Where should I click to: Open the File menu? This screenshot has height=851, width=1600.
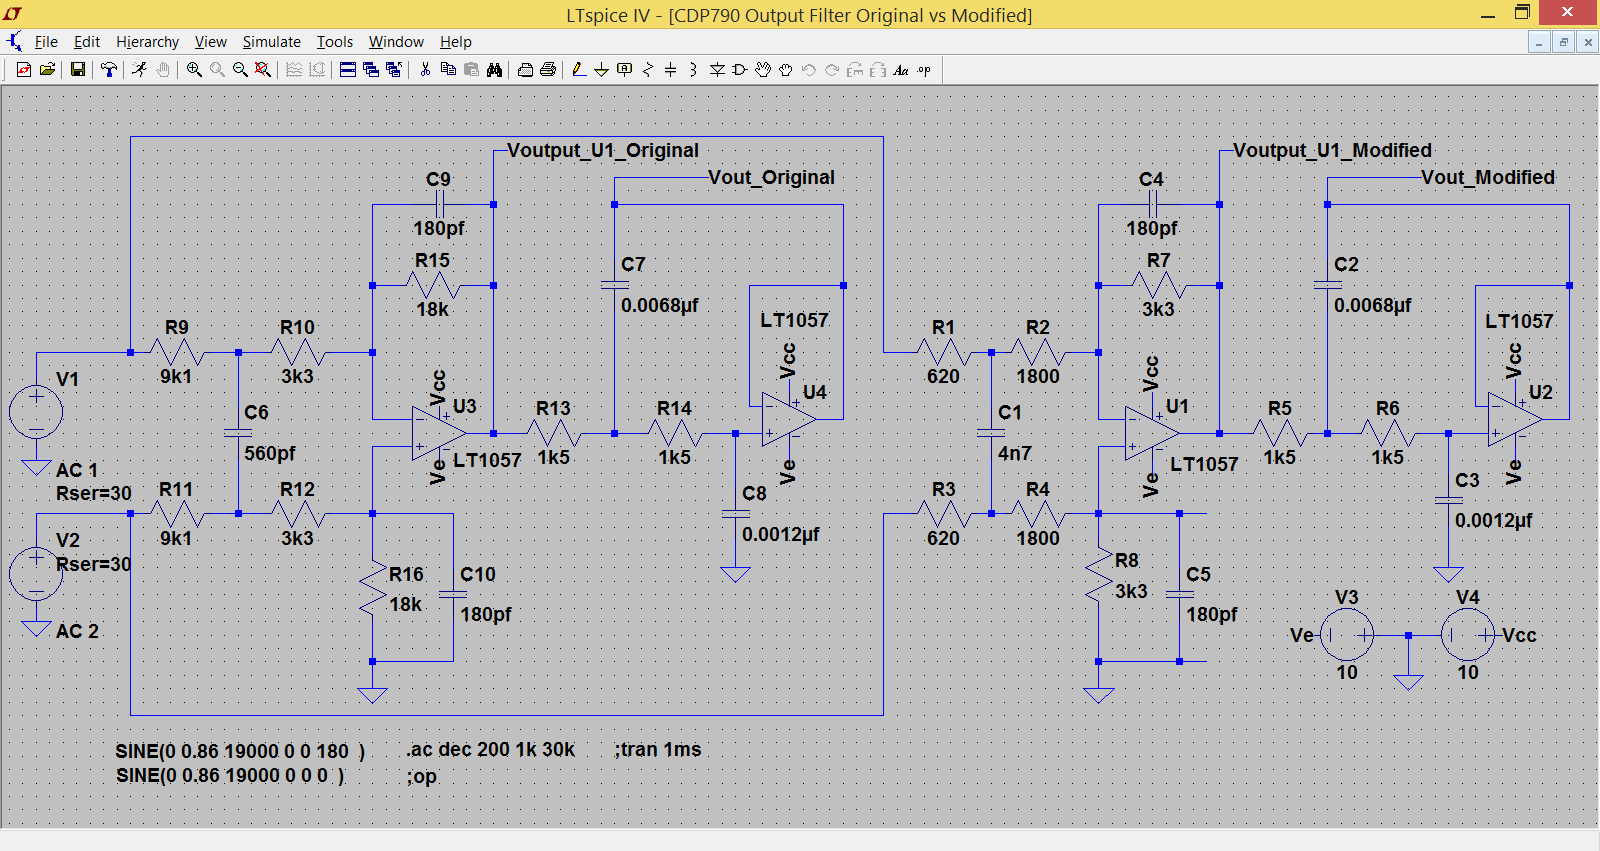coord(46,42)
